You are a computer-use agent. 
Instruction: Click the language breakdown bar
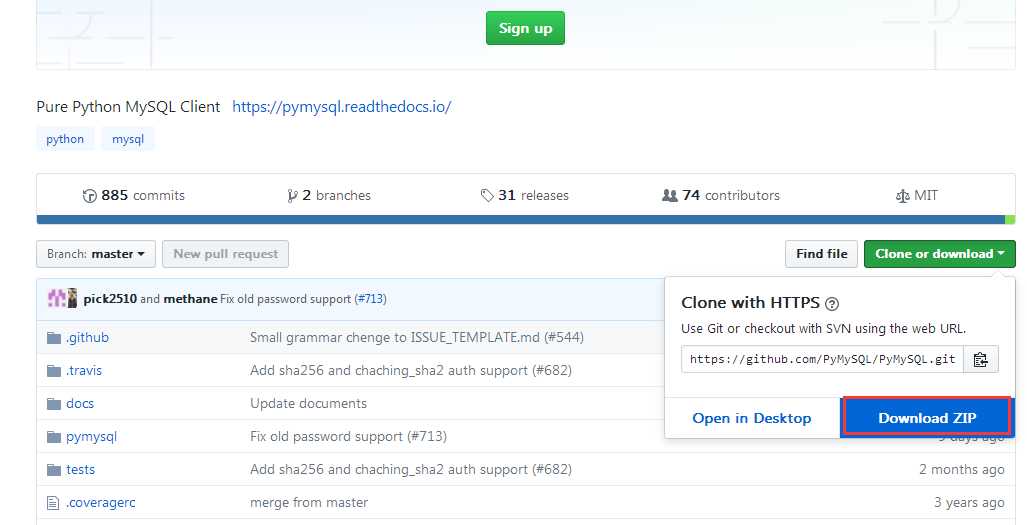pos(525,220)
